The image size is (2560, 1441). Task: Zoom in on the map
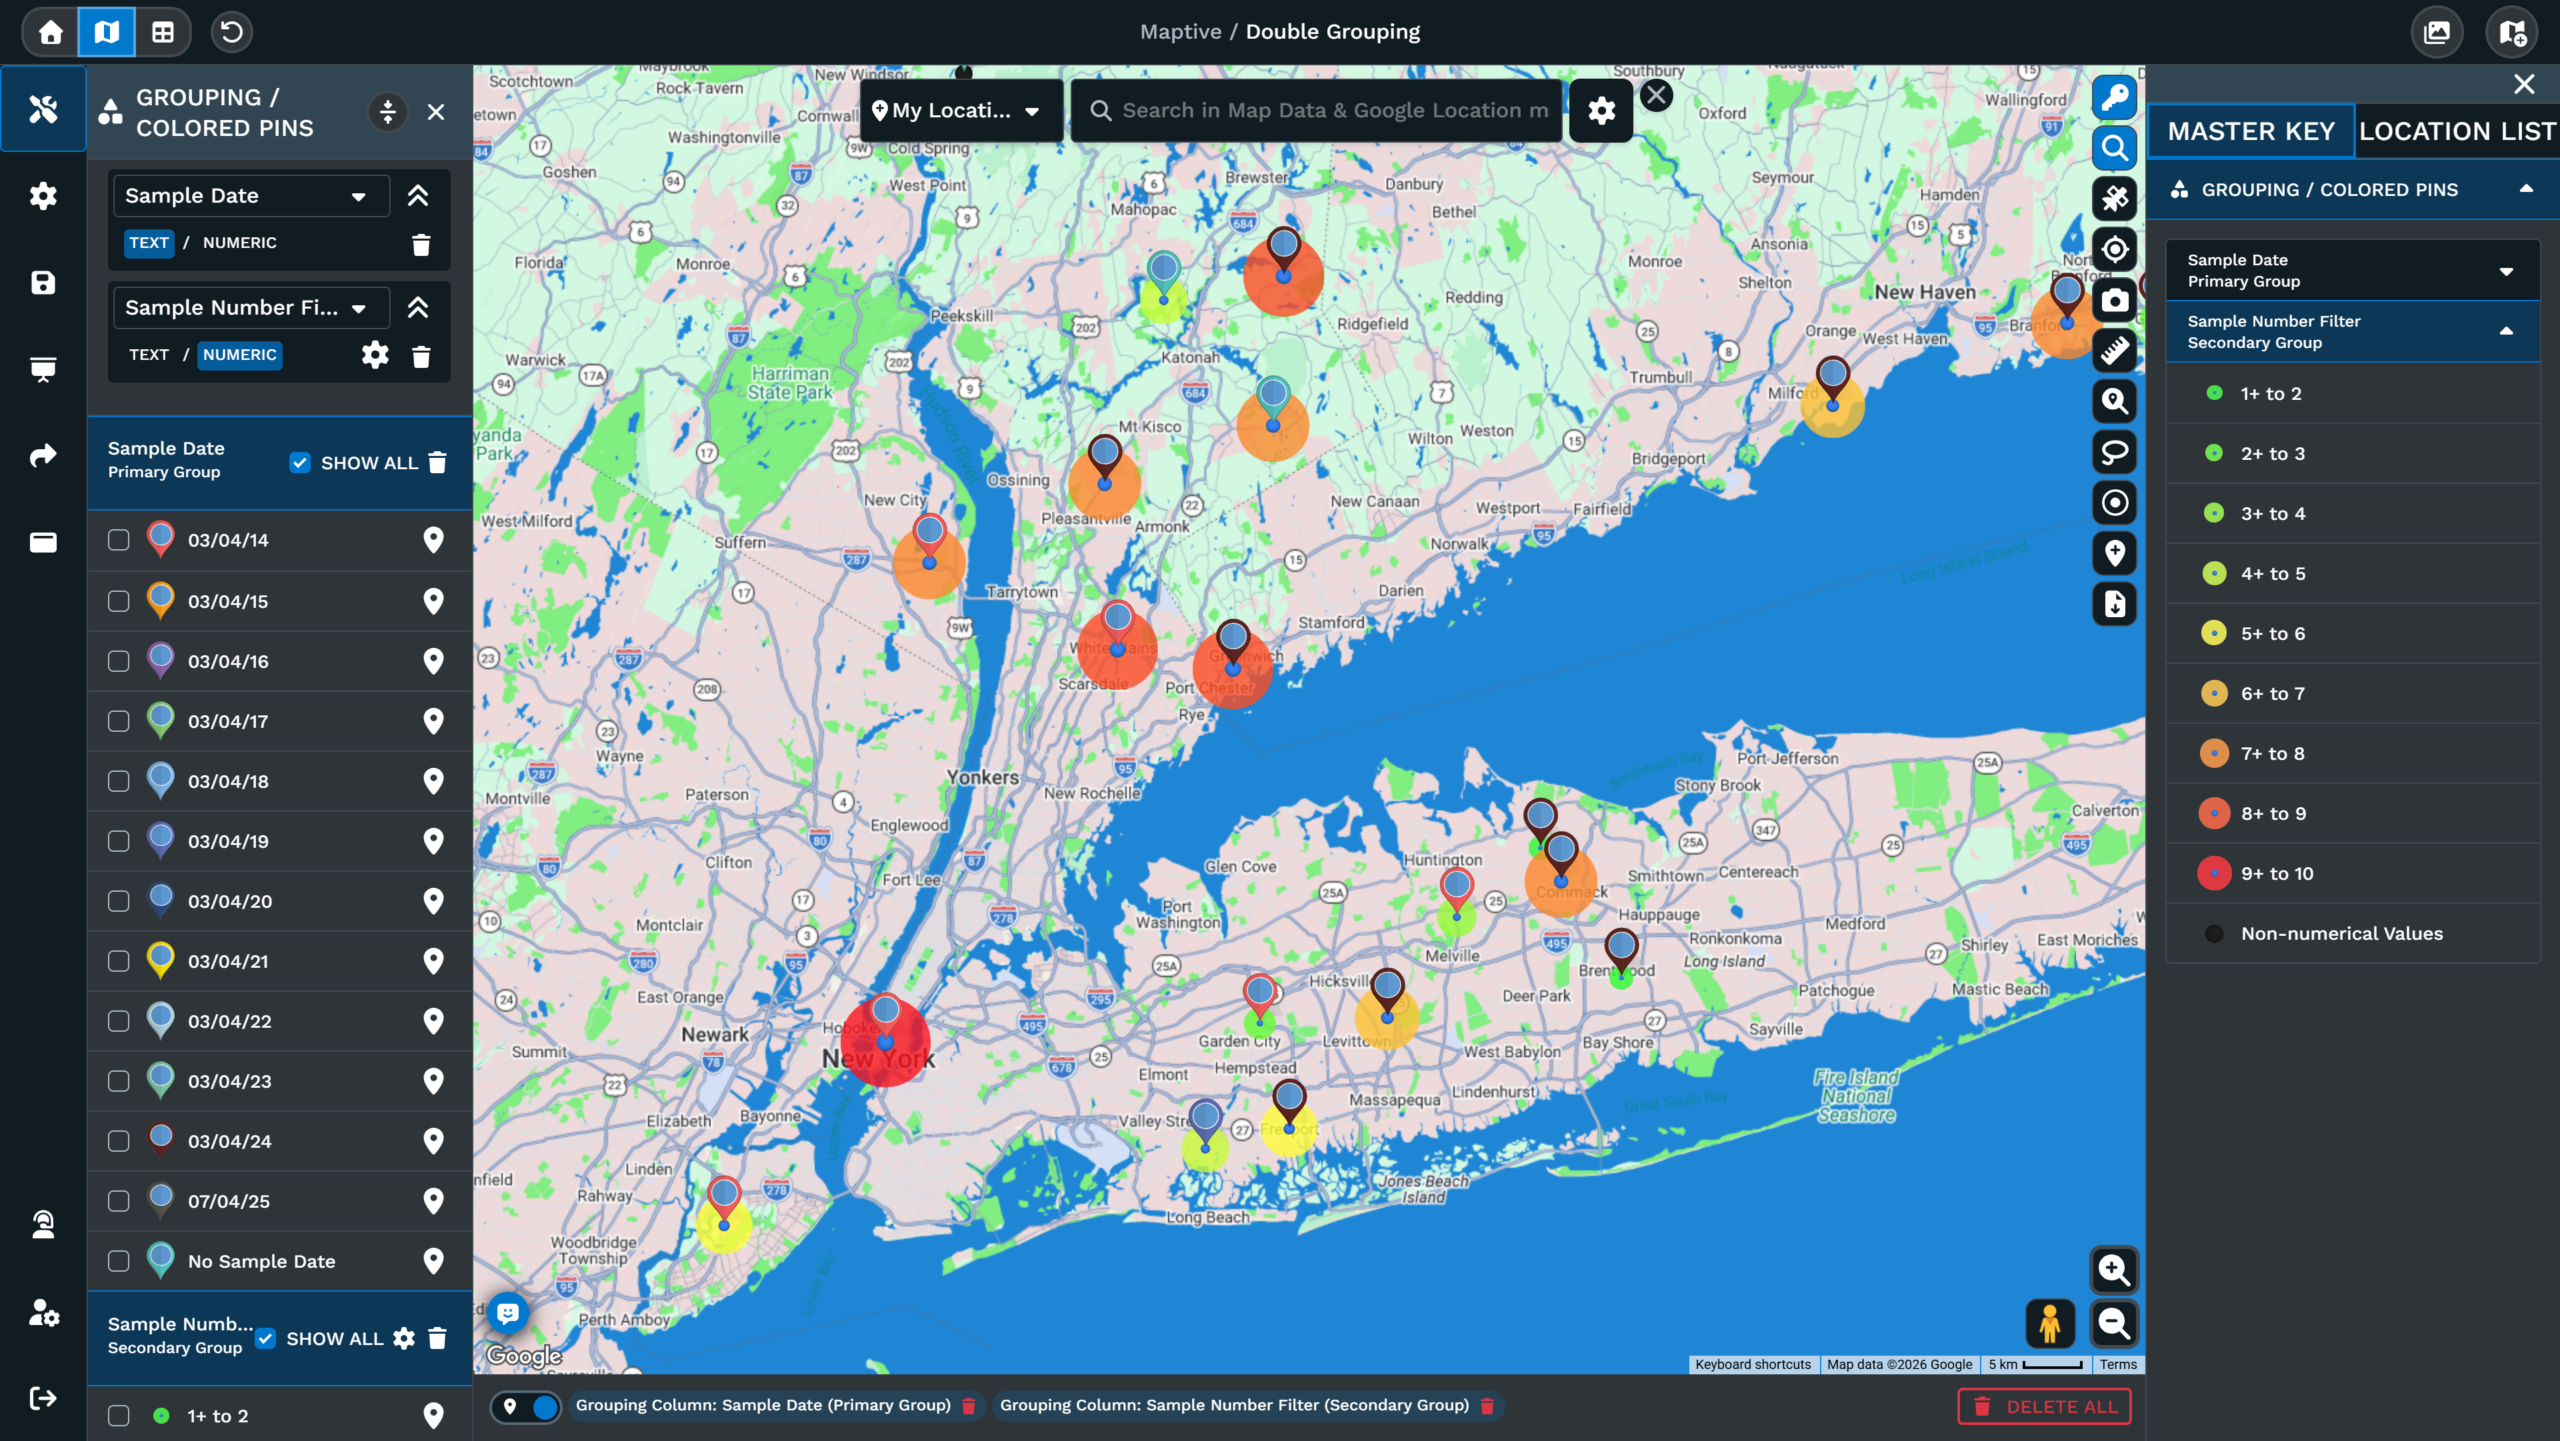pyautogui.click(x=2114, y=1270)
